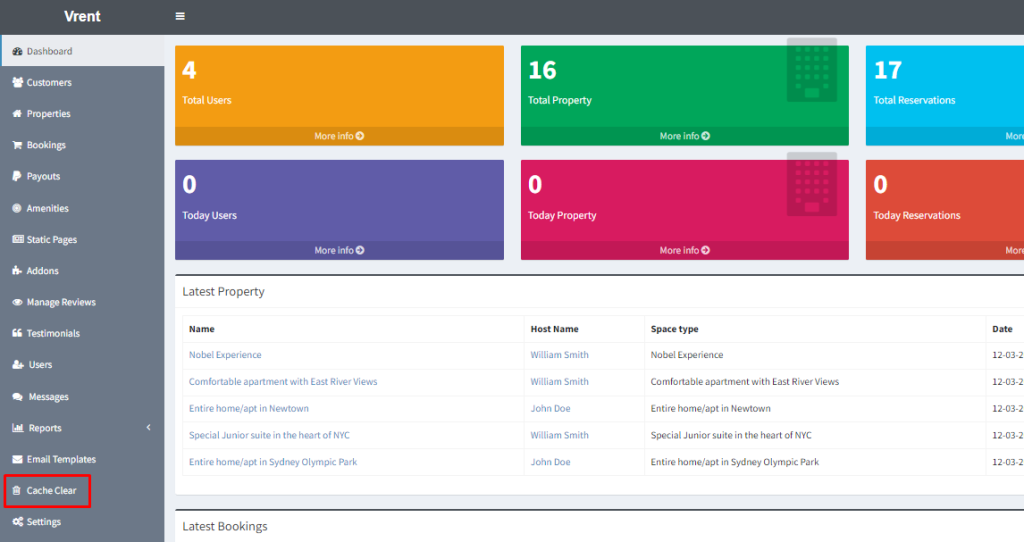
Task: Click the Bookings cart icon
Action: (x=17, y=145)
